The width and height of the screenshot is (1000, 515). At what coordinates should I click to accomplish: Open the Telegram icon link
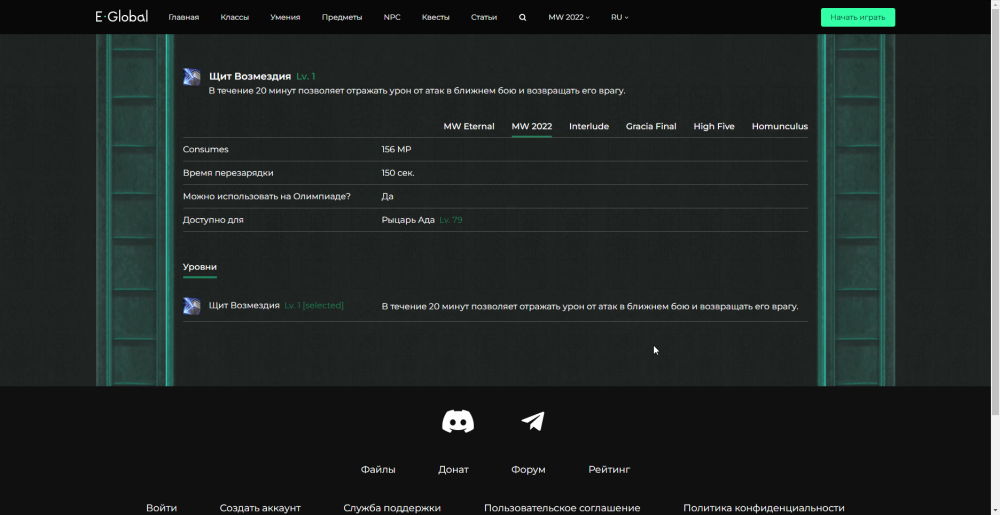point(533,422)
